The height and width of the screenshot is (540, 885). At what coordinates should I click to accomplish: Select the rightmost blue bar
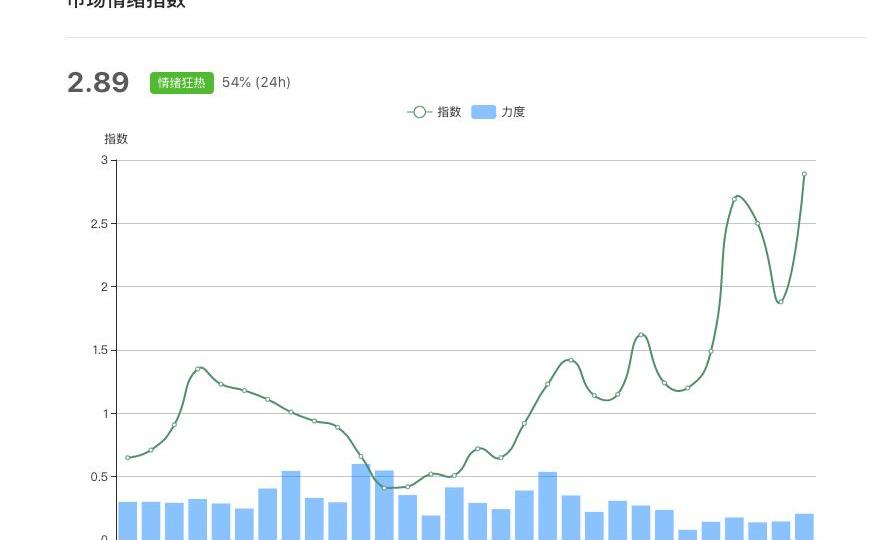pos(804,526)
